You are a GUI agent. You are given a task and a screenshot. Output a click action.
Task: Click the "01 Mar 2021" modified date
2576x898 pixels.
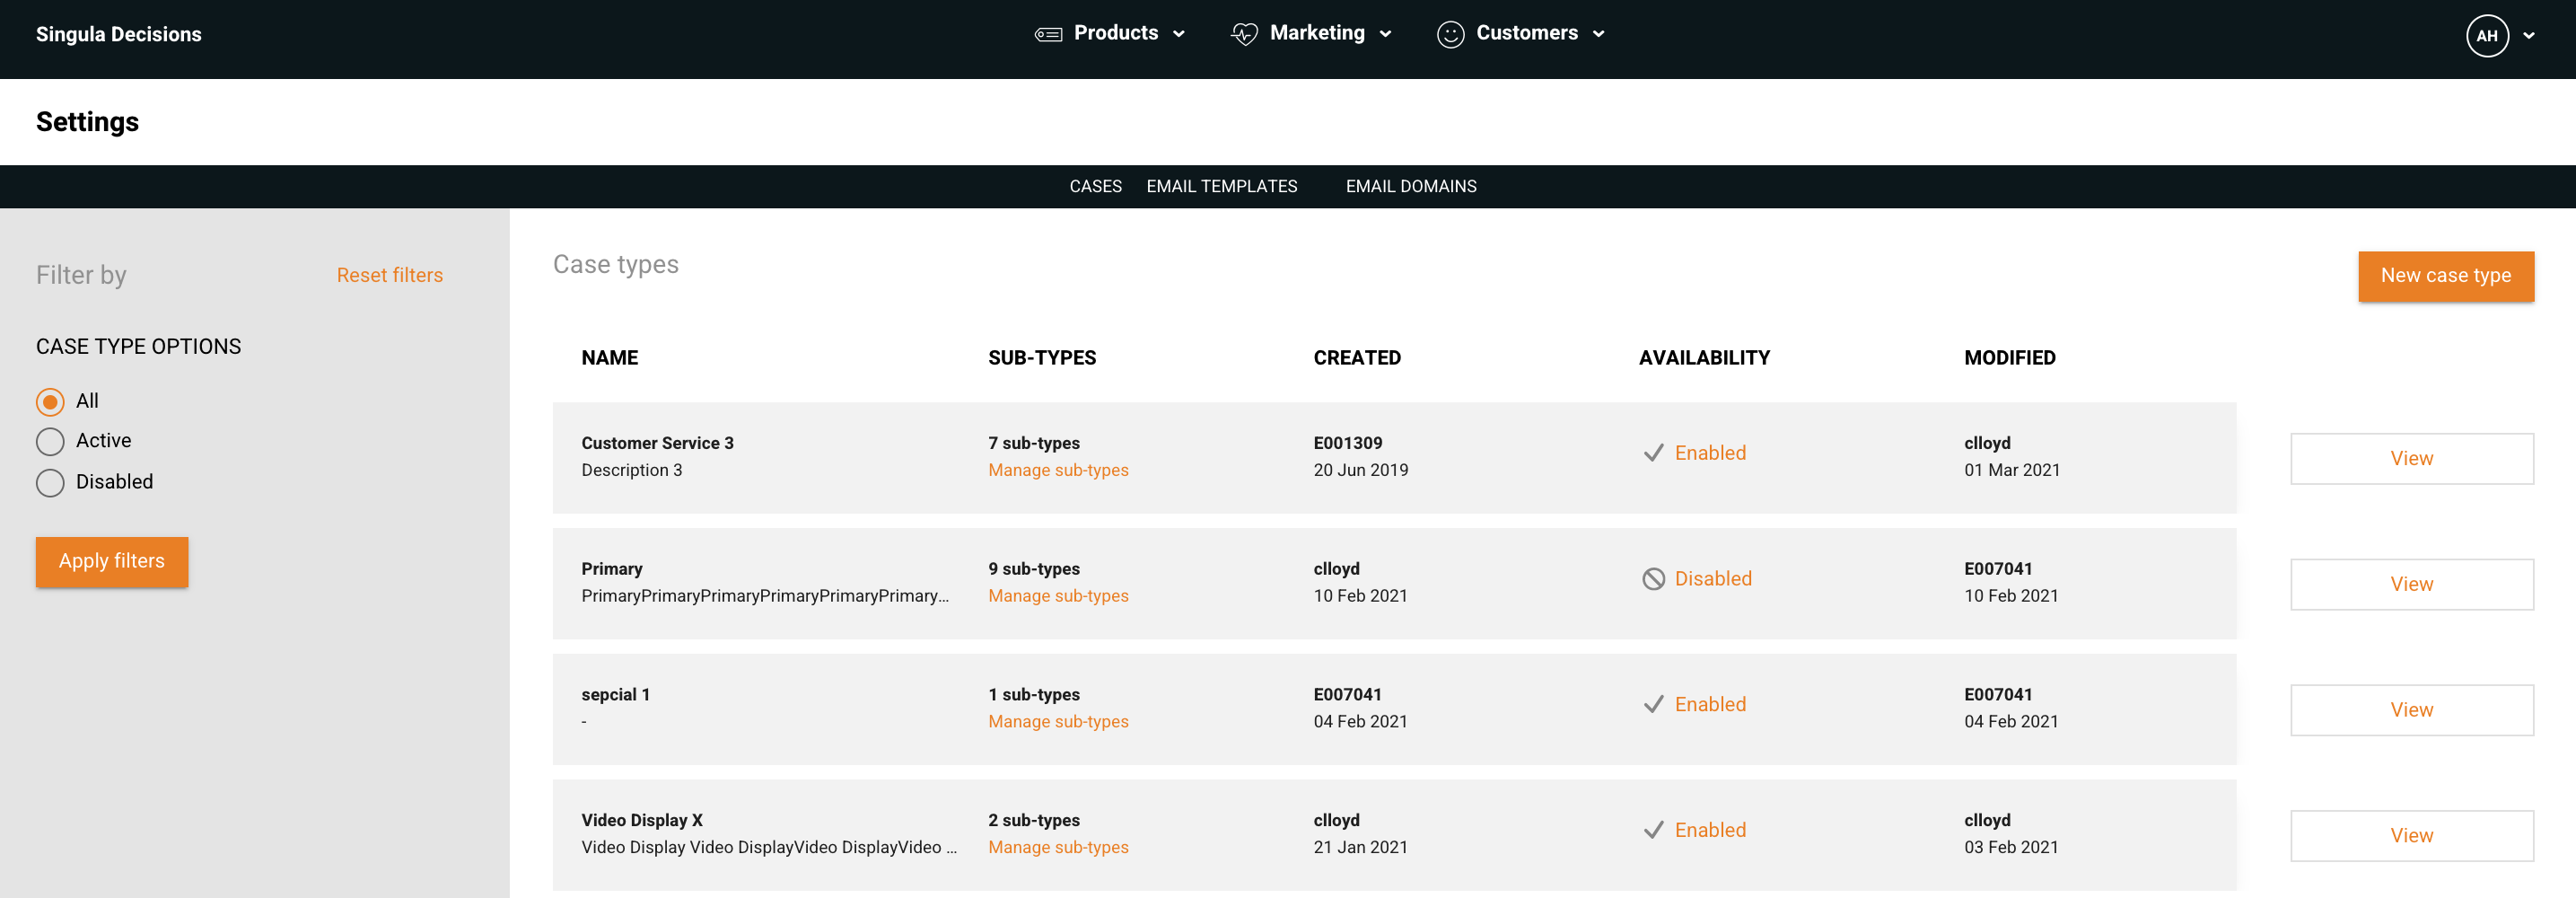[x=2011, y=470]
